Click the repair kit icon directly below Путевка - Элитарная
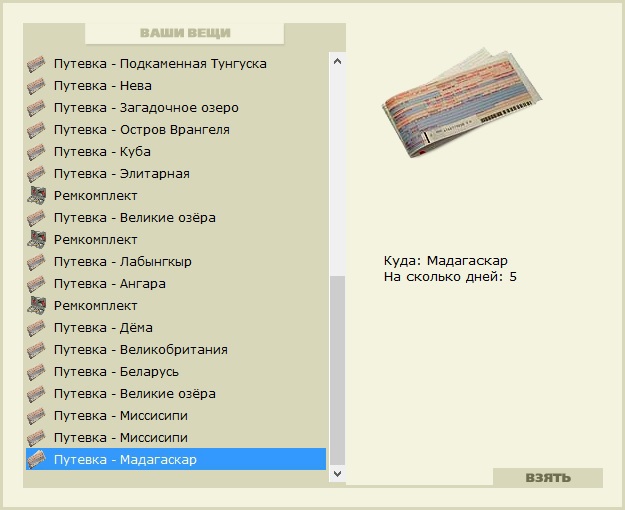 click(36, 196)
